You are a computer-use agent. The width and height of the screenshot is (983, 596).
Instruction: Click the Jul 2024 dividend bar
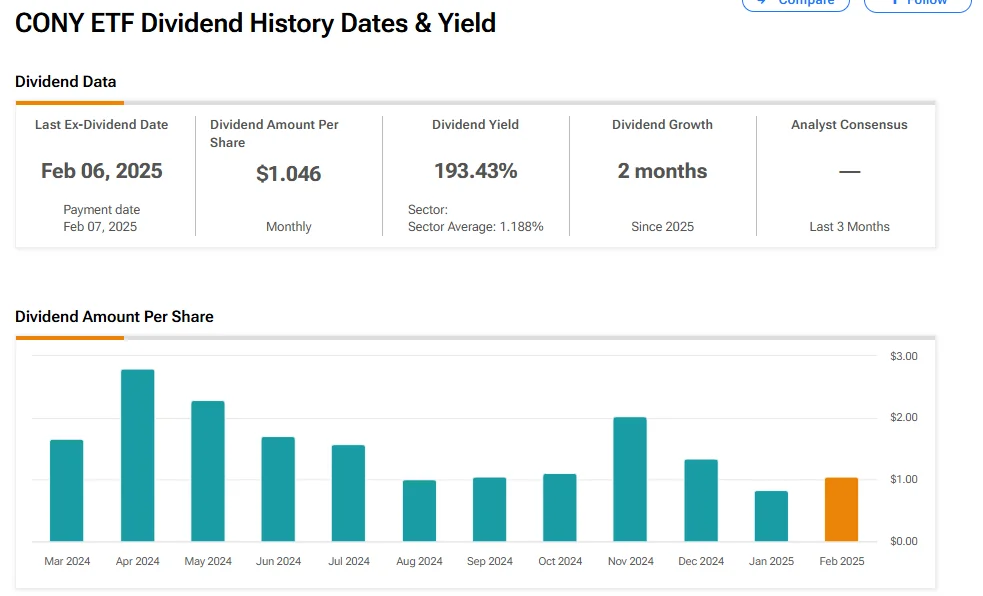[348, 493]
